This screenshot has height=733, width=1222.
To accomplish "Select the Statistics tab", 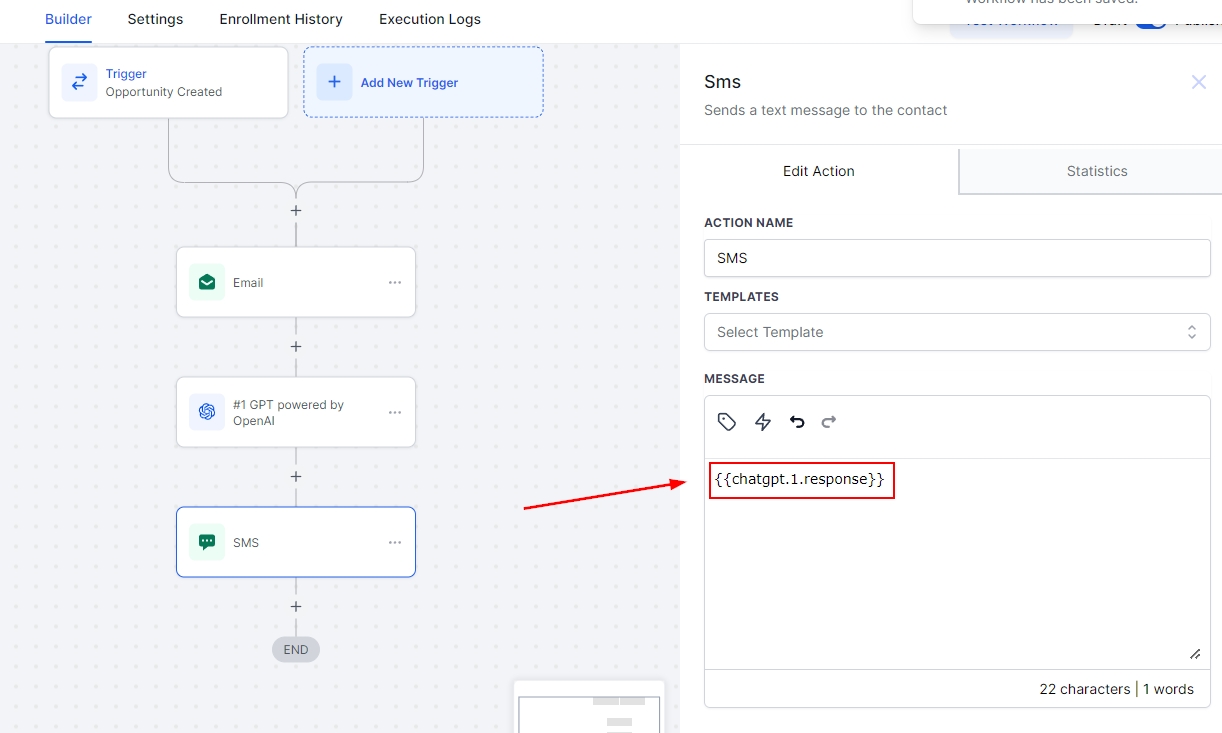I will (x=1097, y=171).
